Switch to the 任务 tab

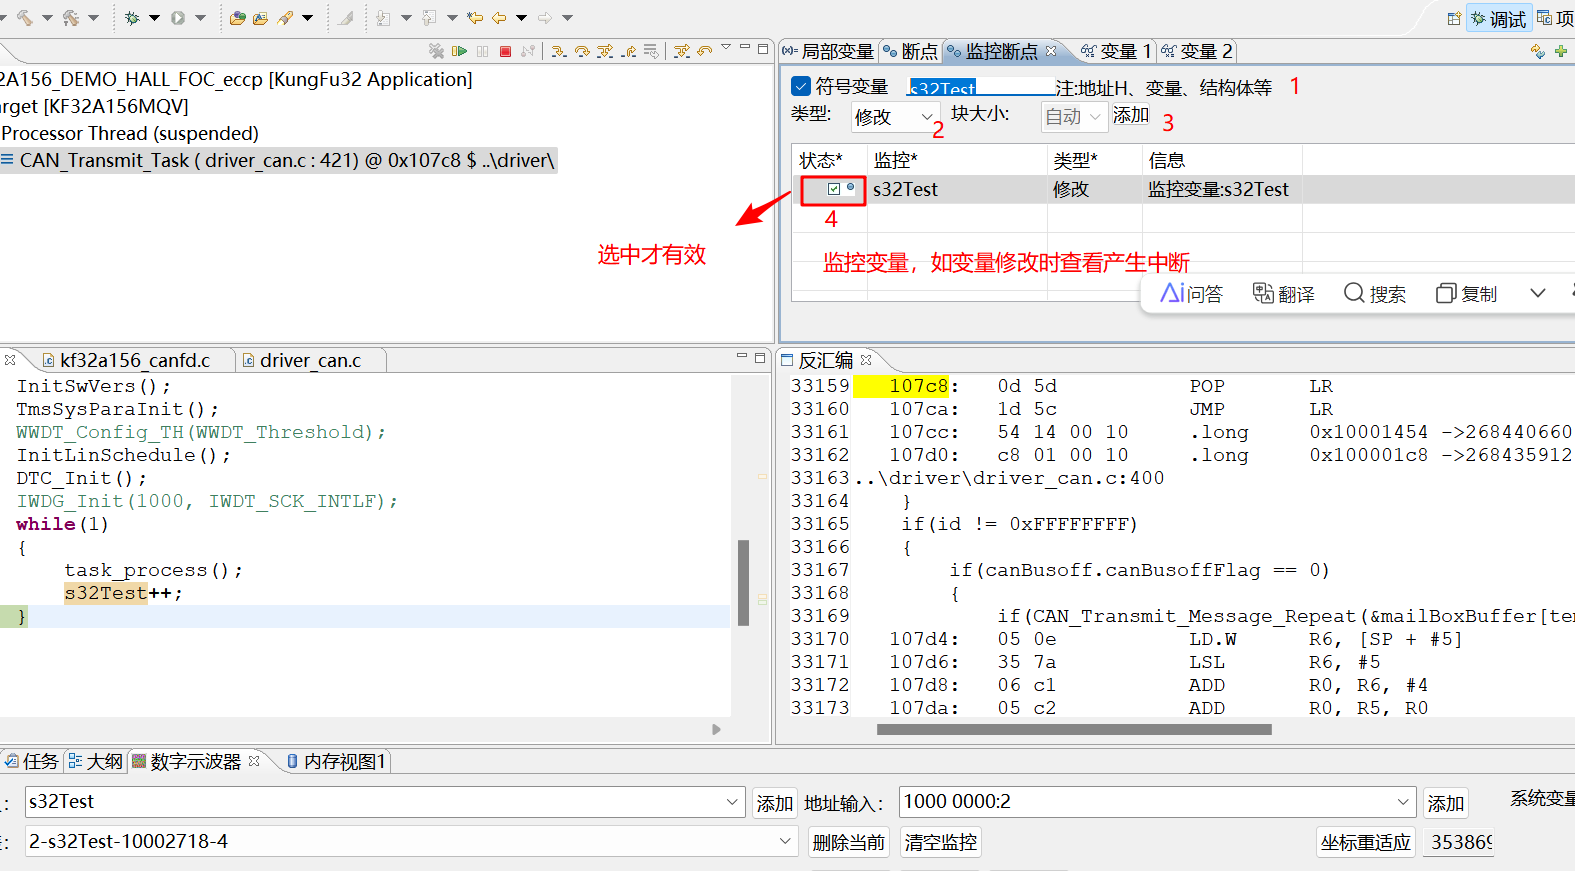coord(31,761)
